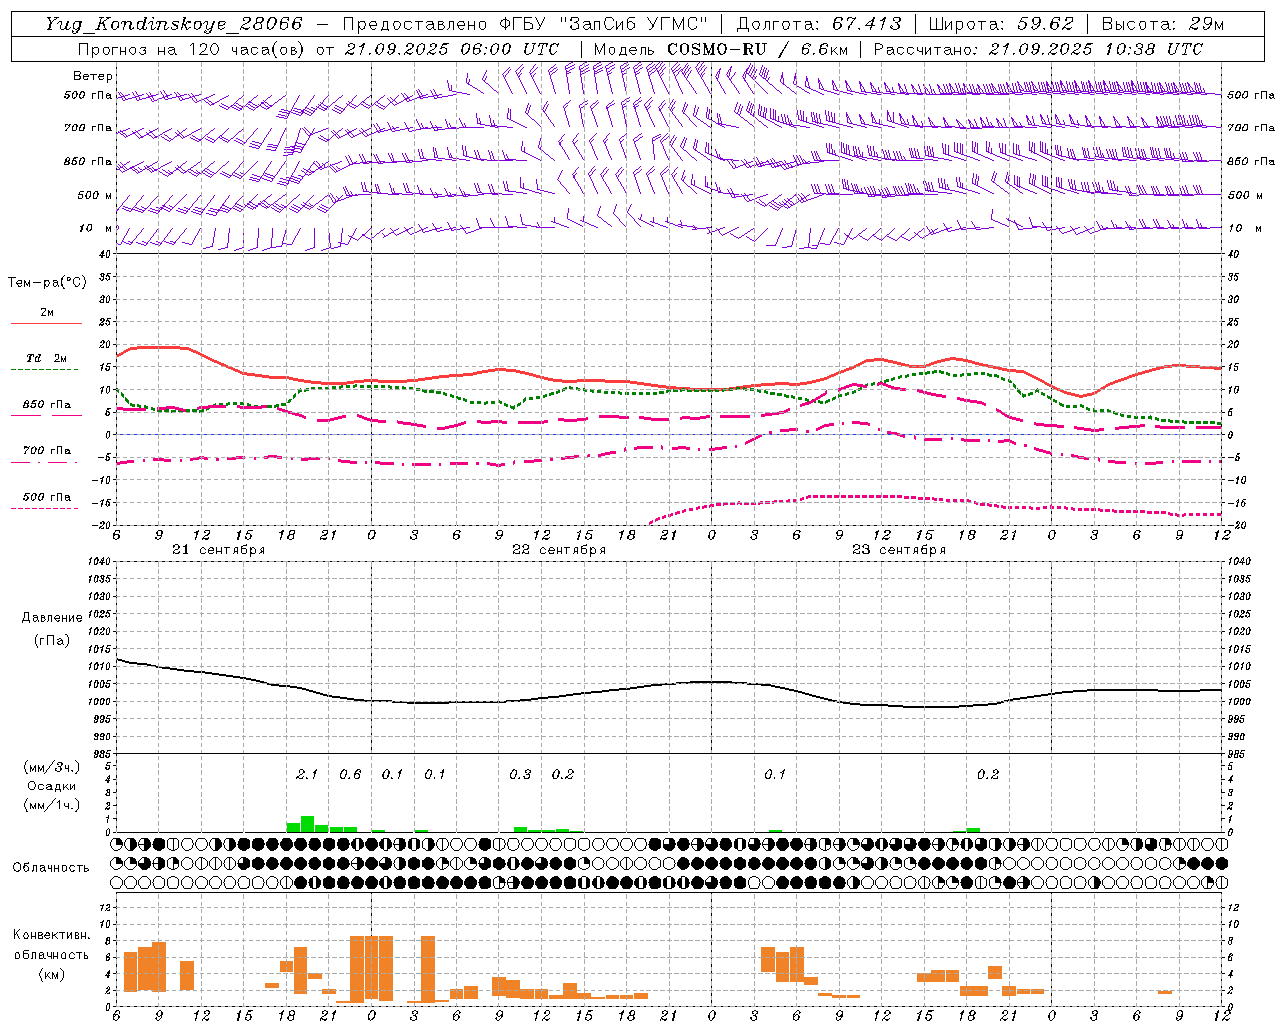1280x1024 pixels.
Task: Click the dashed line sample under "Td 2м"
Action: coord(46,370)
